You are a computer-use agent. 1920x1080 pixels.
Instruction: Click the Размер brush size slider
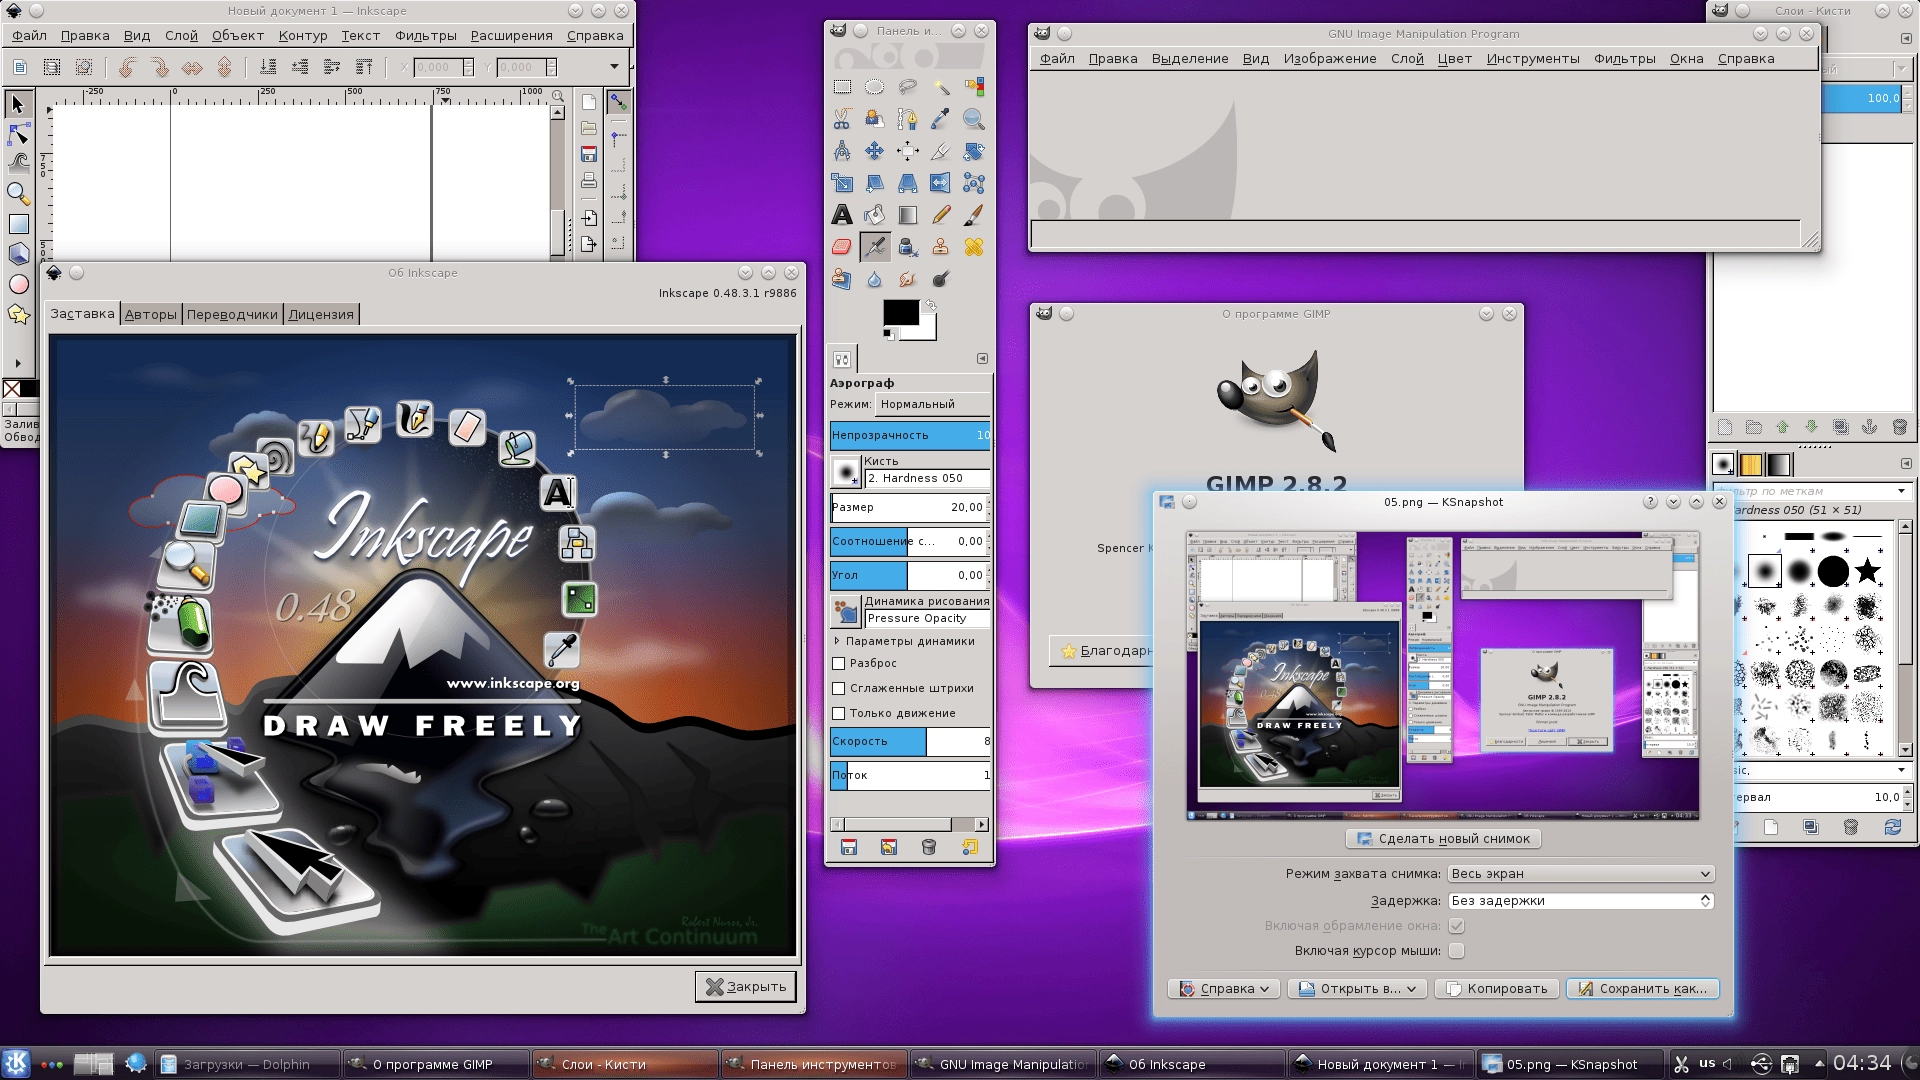[x=910, y=507]
